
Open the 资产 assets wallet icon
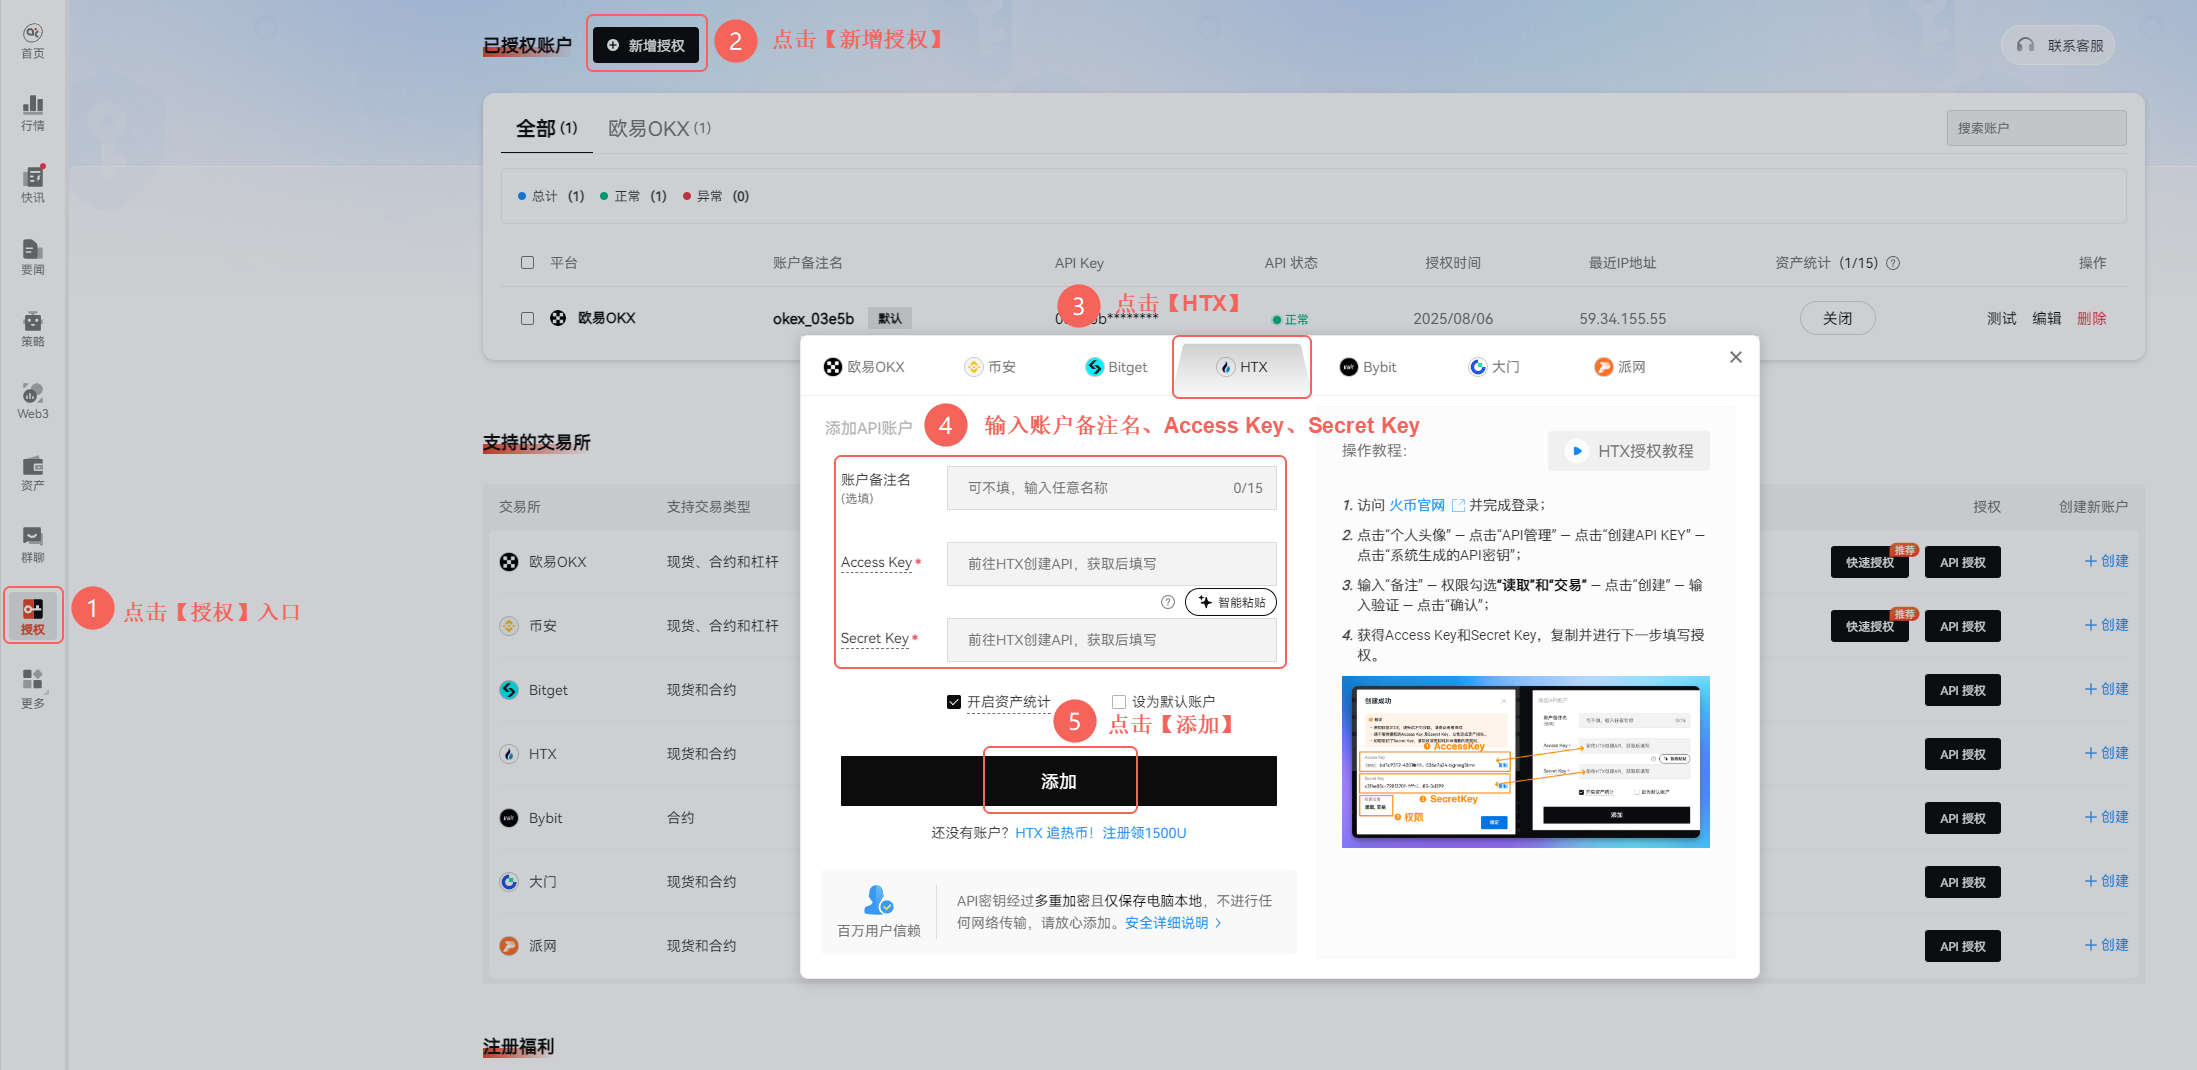click(x=33, y=473)
